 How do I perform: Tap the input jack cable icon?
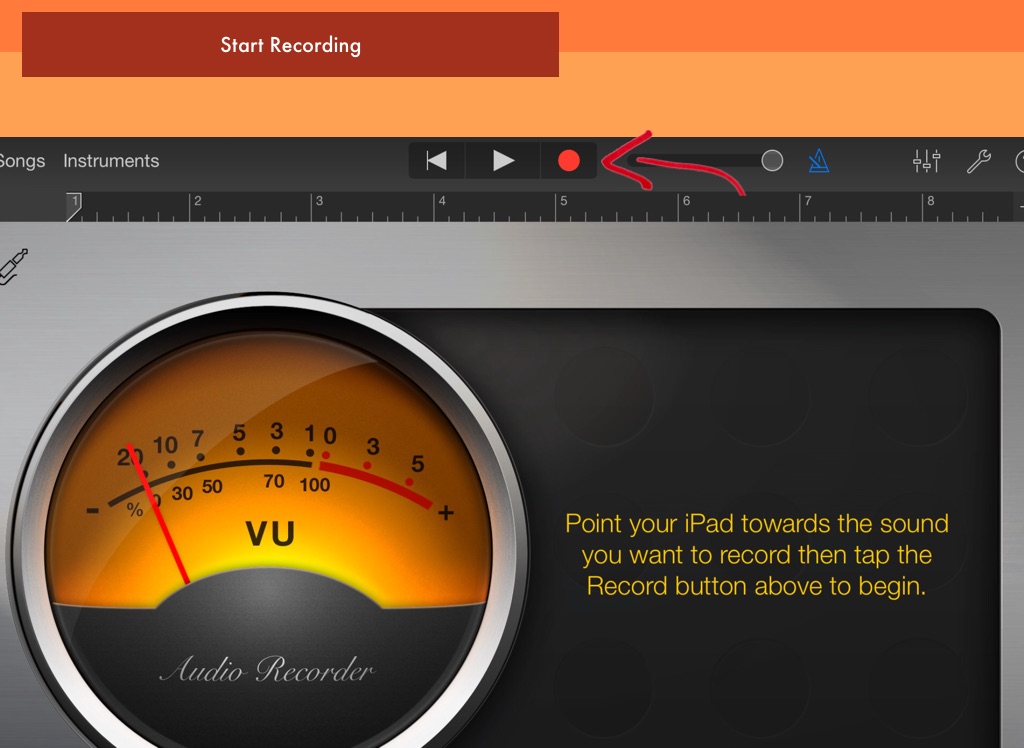[14, 267]
